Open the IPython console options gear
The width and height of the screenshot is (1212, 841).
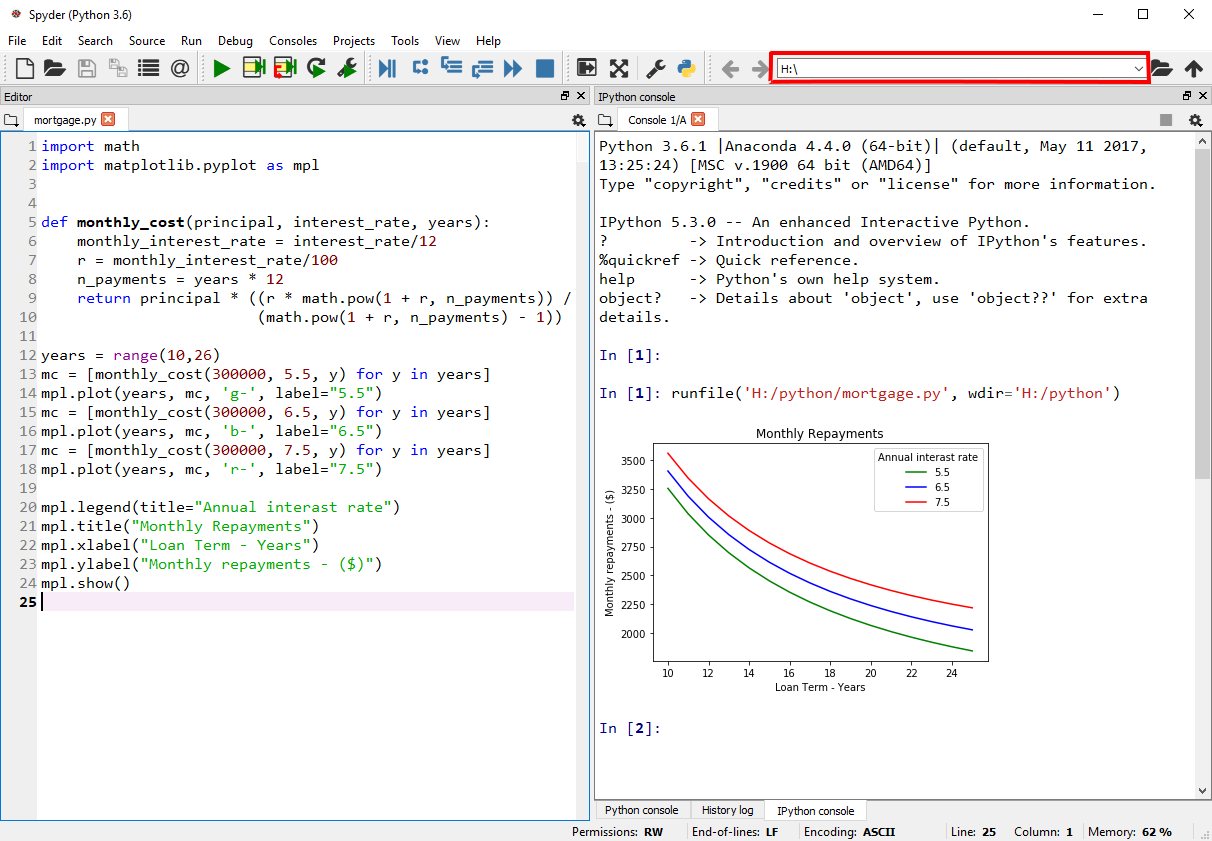[x=1195, y=120]
